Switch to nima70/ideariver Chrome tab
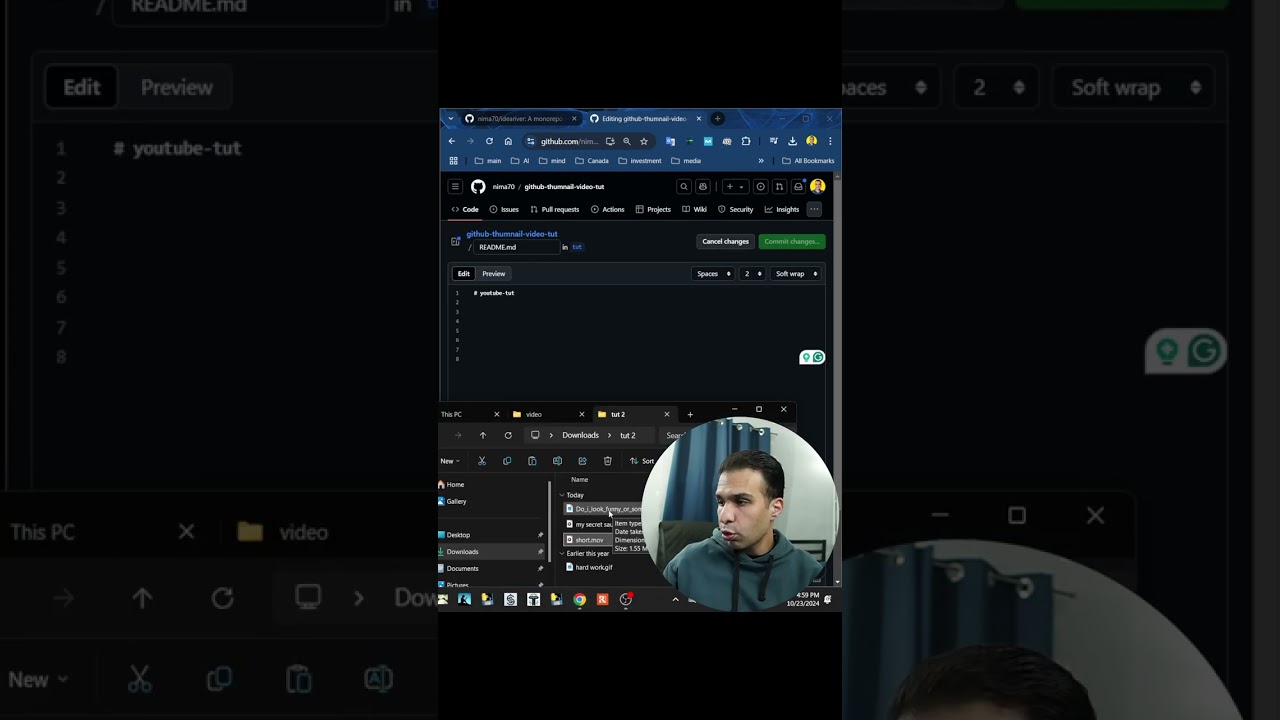 (x=520, y=118)
